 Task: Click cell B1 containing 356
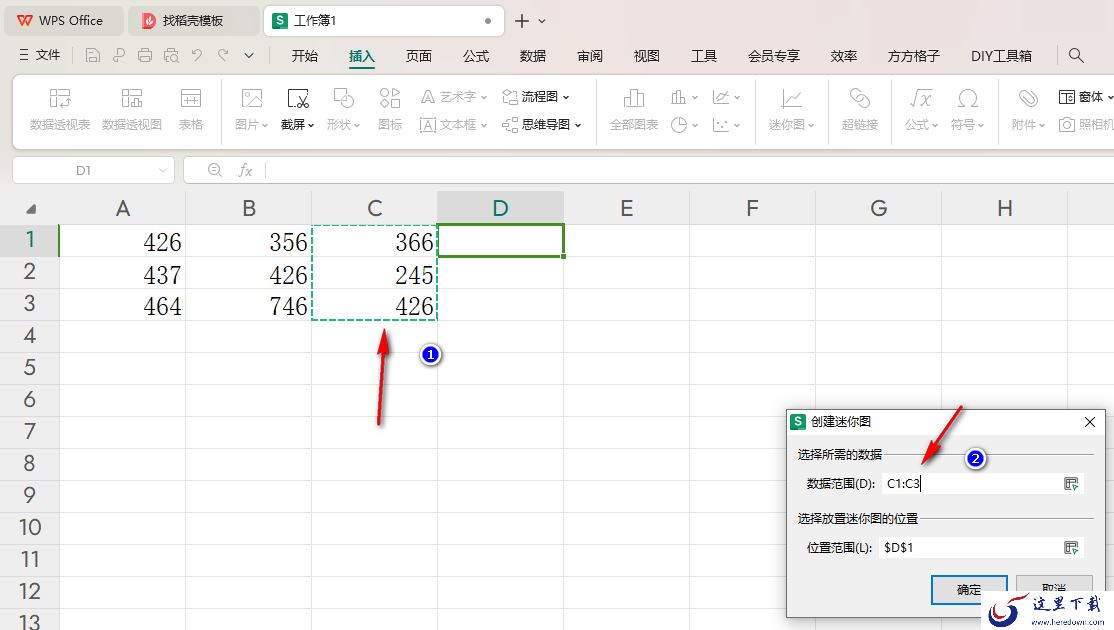point(249,241)
